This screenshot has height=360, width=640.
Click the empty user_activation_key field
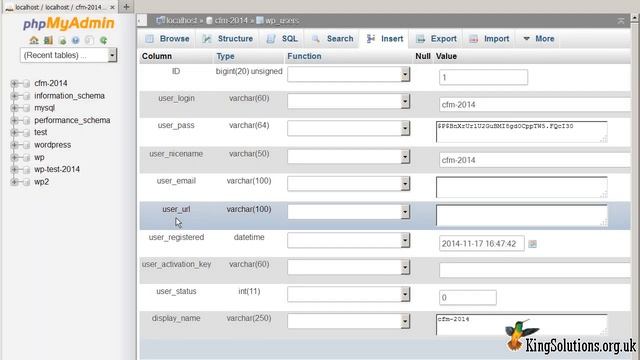click(535, 270)
